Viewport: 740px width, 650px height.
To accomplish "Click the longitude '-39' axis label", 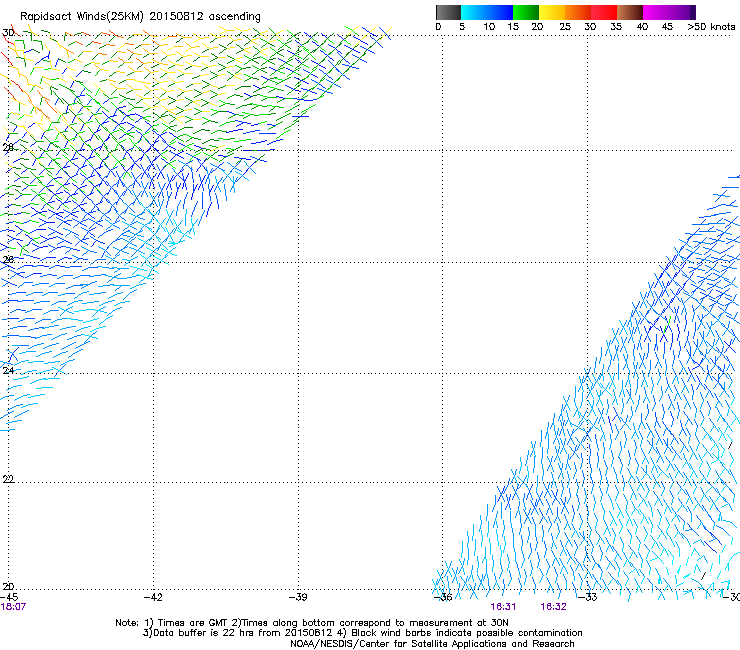I will [298, 597].
